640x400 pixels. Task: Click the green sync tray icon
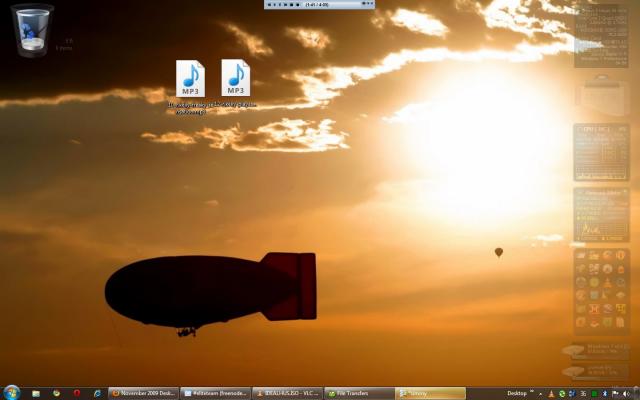tap(562, 394)
